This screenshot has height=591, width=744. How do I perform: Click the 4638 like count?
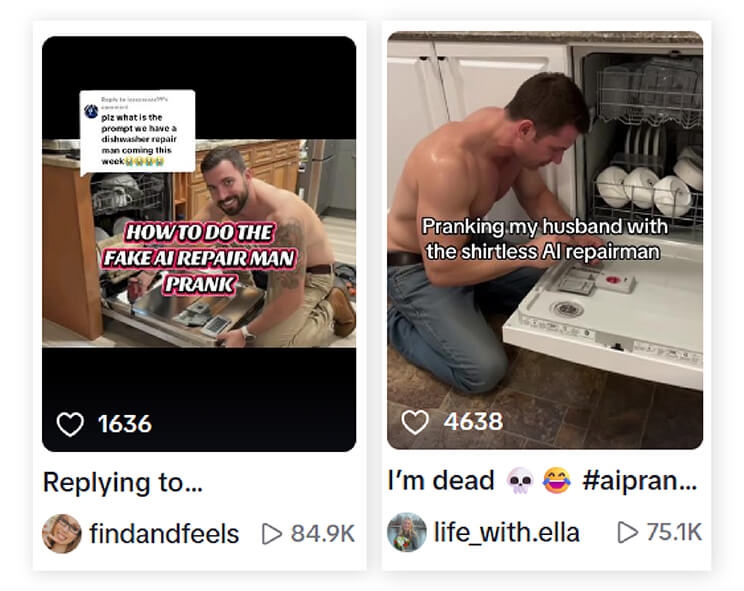click(x=473, y=422)
